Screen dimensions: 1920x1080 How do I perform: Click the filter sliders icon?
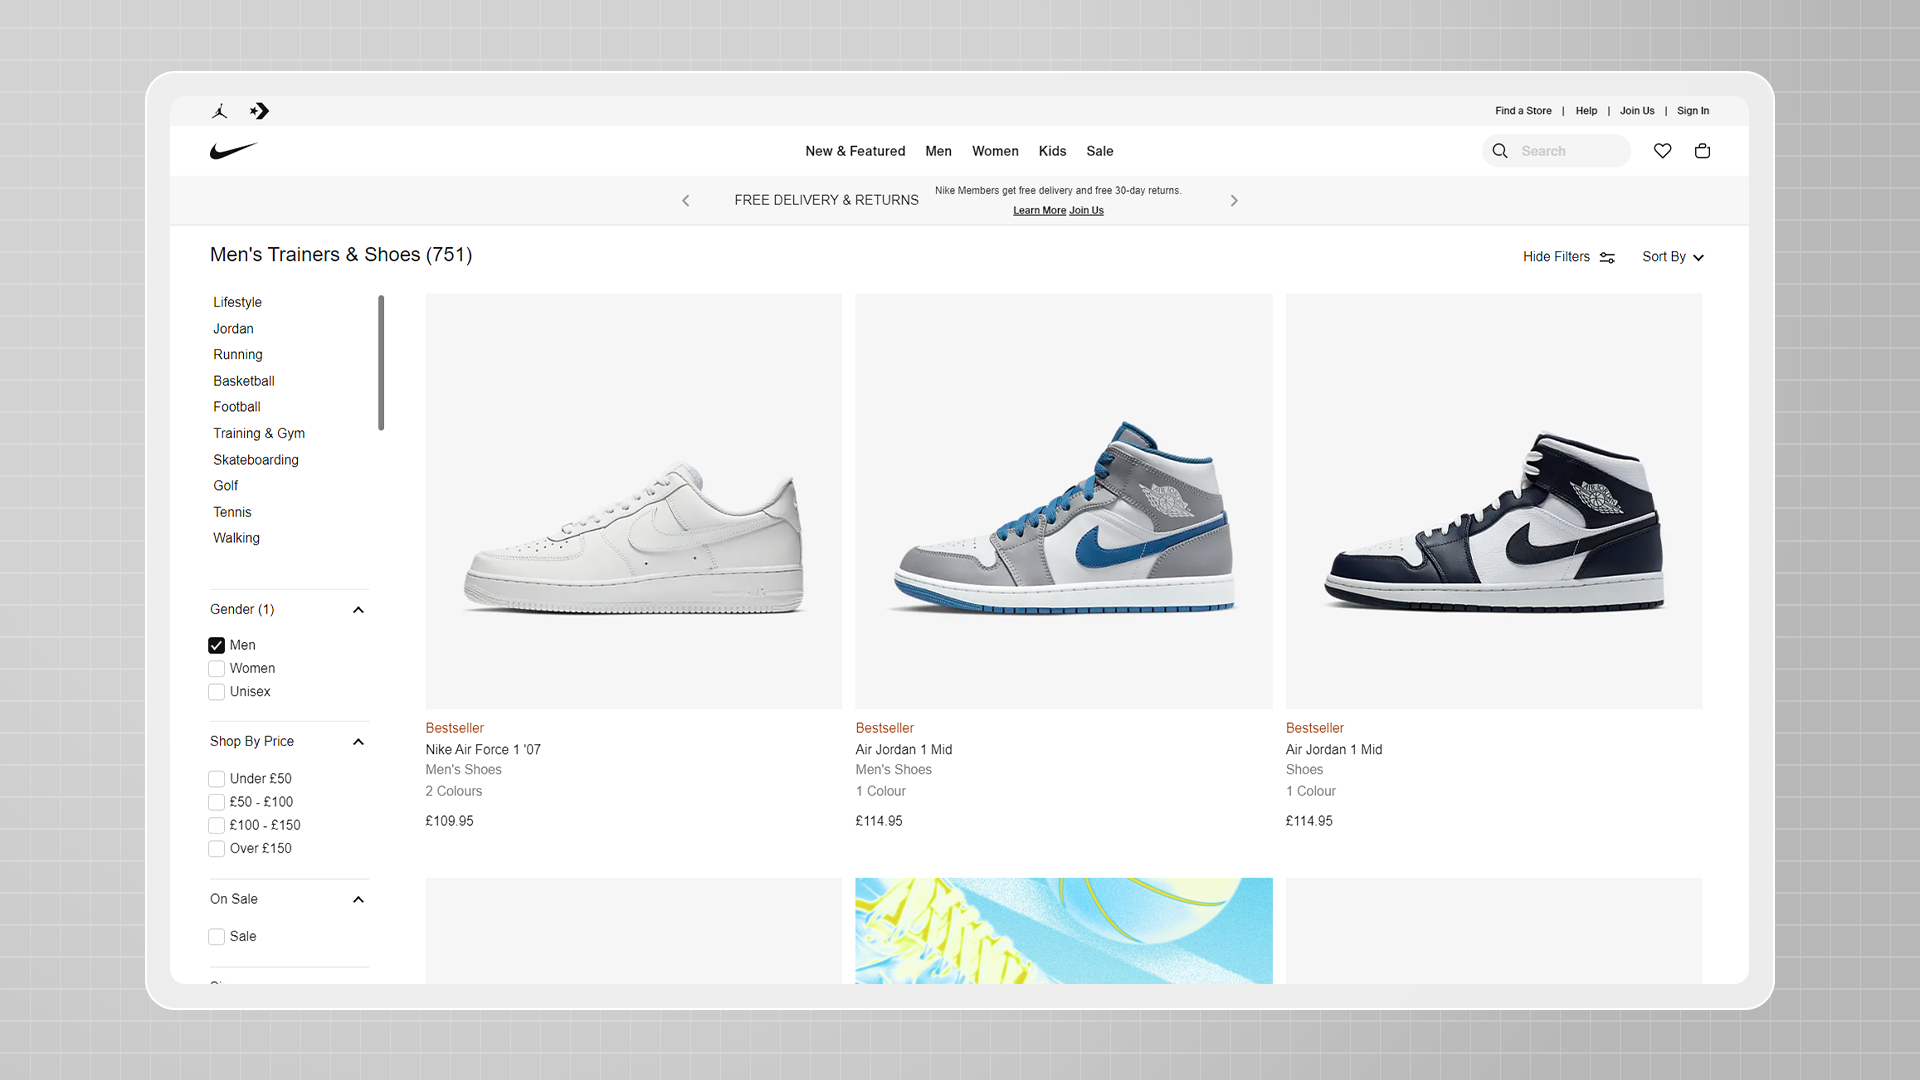pos(1607,258)
